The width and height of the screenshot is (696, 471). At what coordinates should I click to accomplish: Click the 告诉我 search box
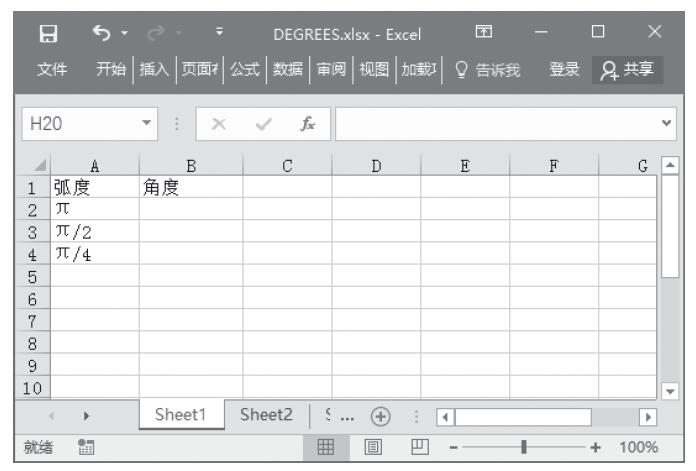coord(483,68)
